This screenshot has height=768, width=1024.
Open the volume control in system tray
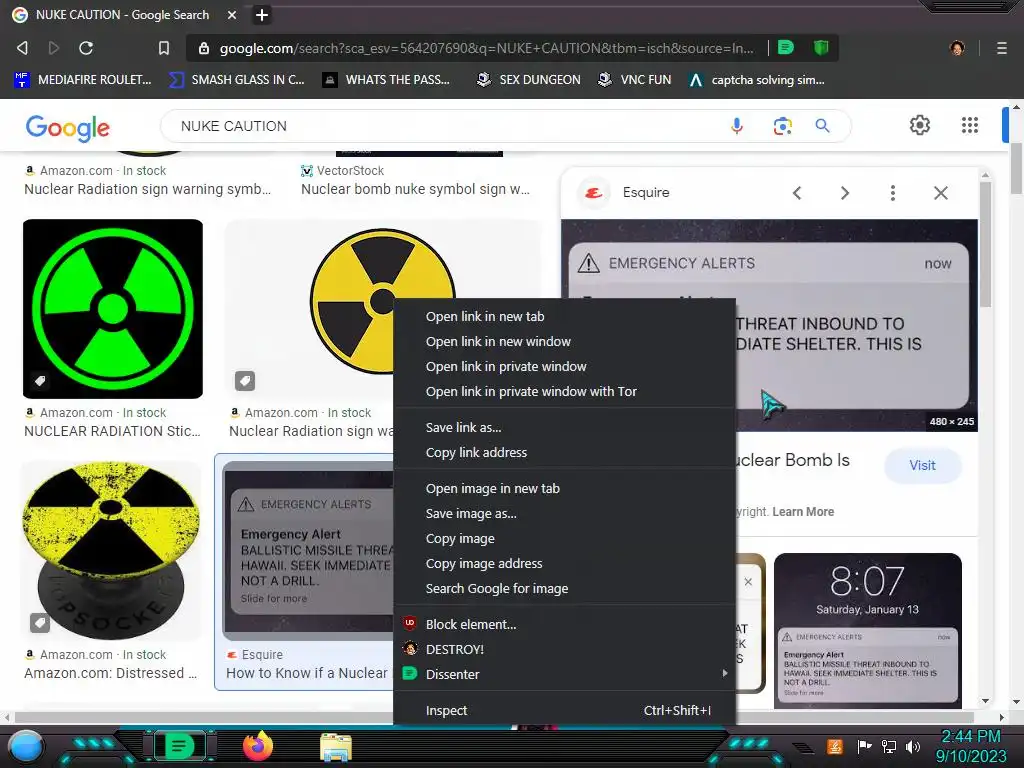(x=913, y=746)
